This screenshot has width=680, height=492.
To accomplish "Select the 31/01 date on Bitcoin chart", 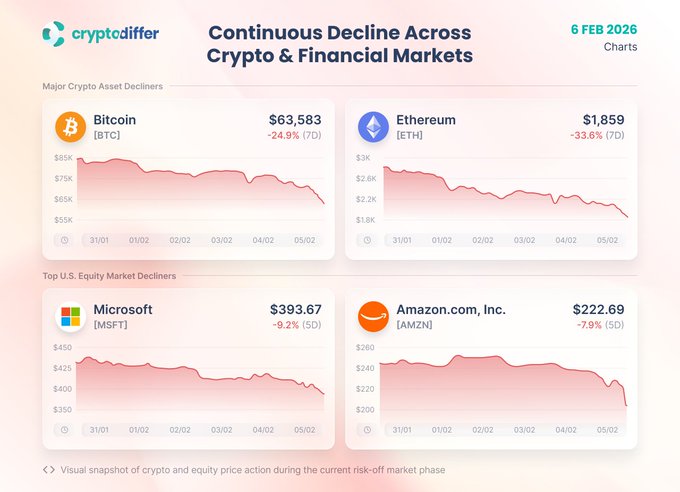I will click(98, 240).
